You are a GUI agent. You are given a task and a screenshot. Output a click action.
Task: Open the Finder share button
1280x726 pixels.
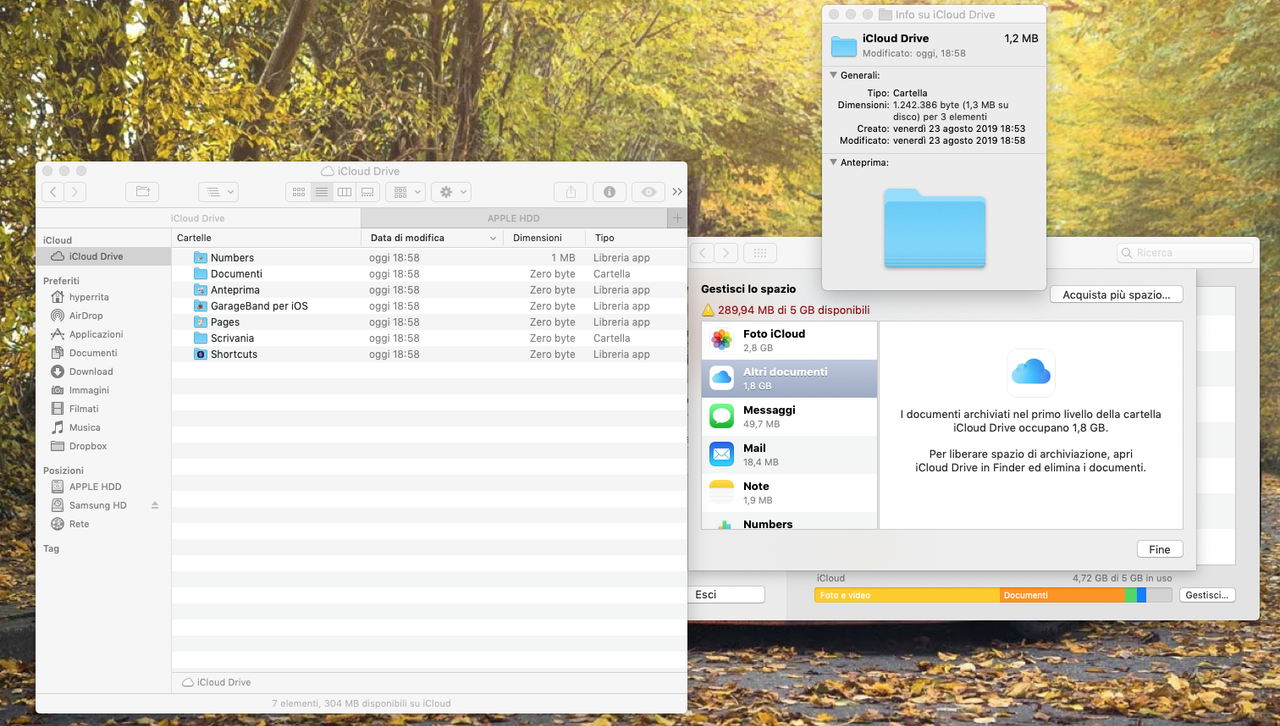pyautogui.click(x=570, y=192)
